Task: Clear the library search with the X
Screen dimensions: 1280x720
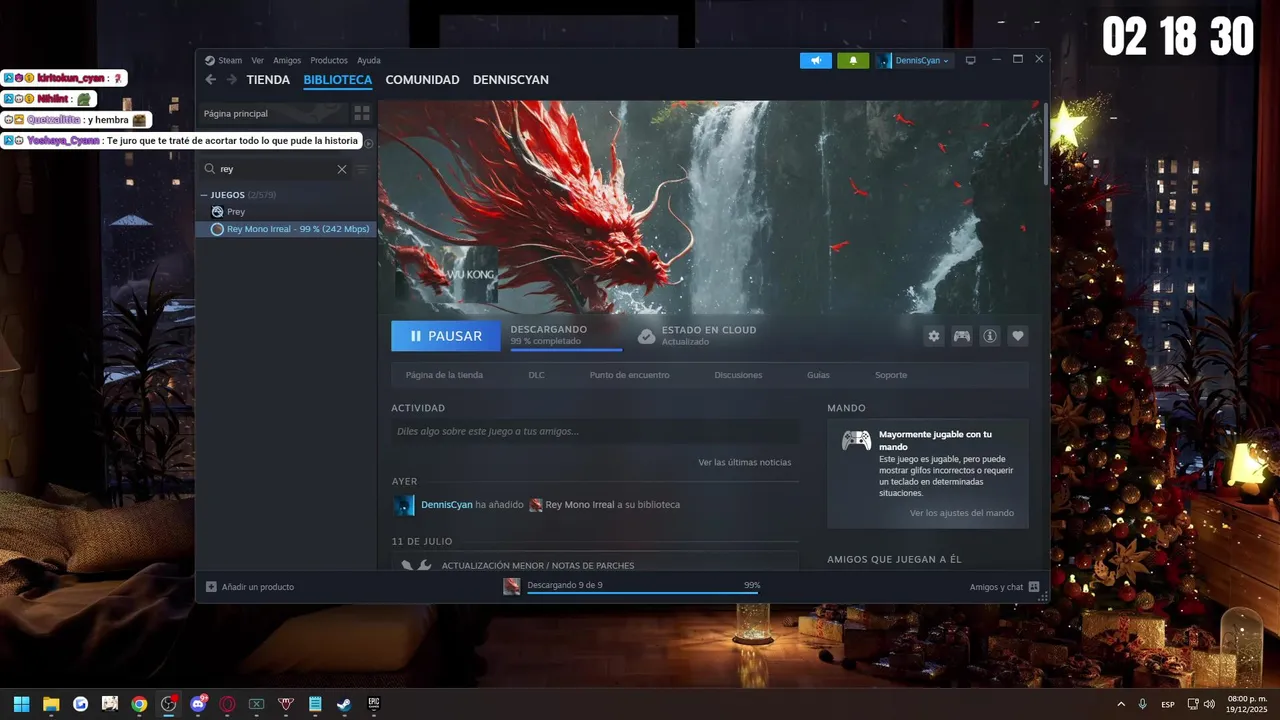Action: coord(342,169)
